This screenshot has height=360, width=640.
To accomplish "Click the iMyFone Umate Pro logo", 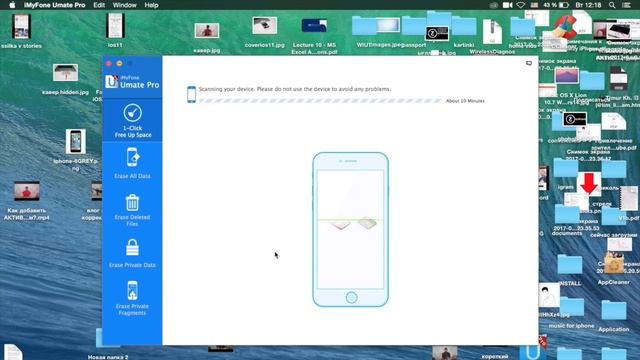I will tap(132, 82).
